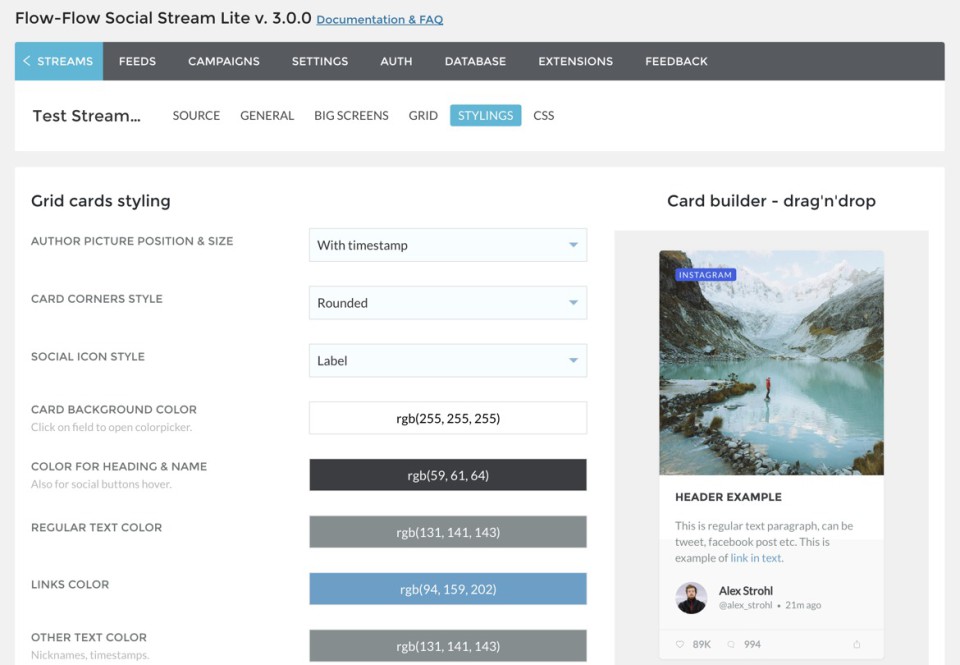Click 'link in text' in card preview
This screenshot has width=960, height=665.
756,558
